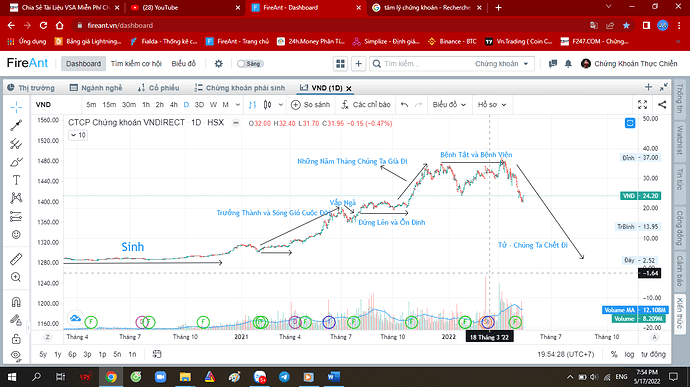
Task: Open the go-to-date calendar icon
Action: (x=157, y=354)
